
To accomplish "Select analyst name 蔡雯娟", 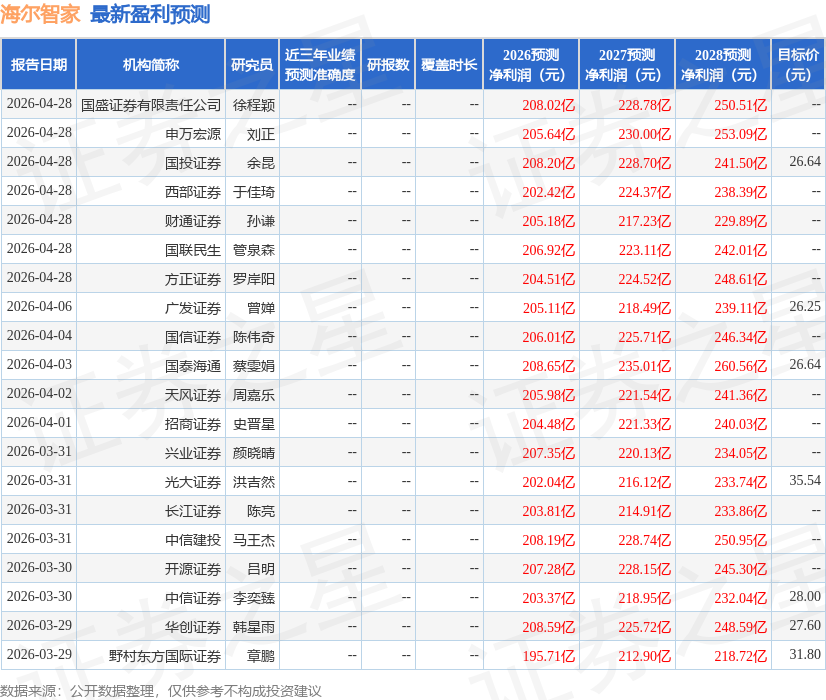I will click(254, 366).
